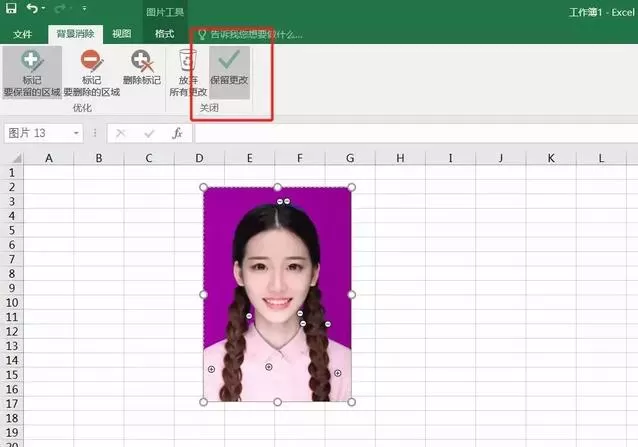Click the insert function fx icon
The image size is (638, 447).
tap(177, 133)
